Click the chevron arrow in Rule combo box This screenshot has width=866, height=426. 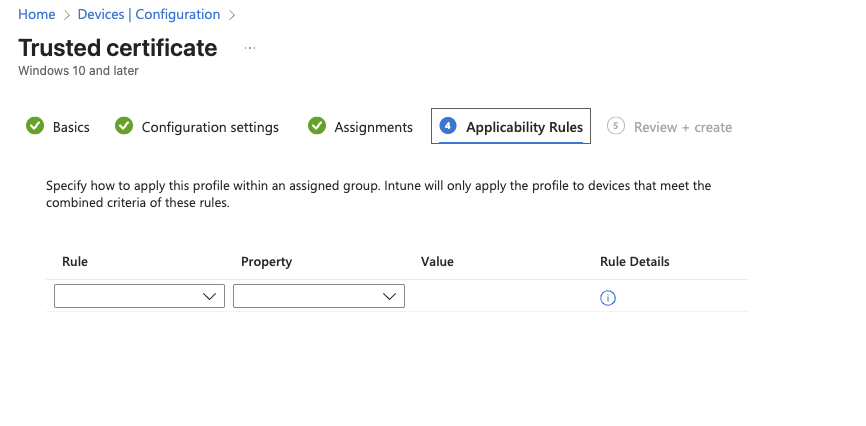click(209, 297)
